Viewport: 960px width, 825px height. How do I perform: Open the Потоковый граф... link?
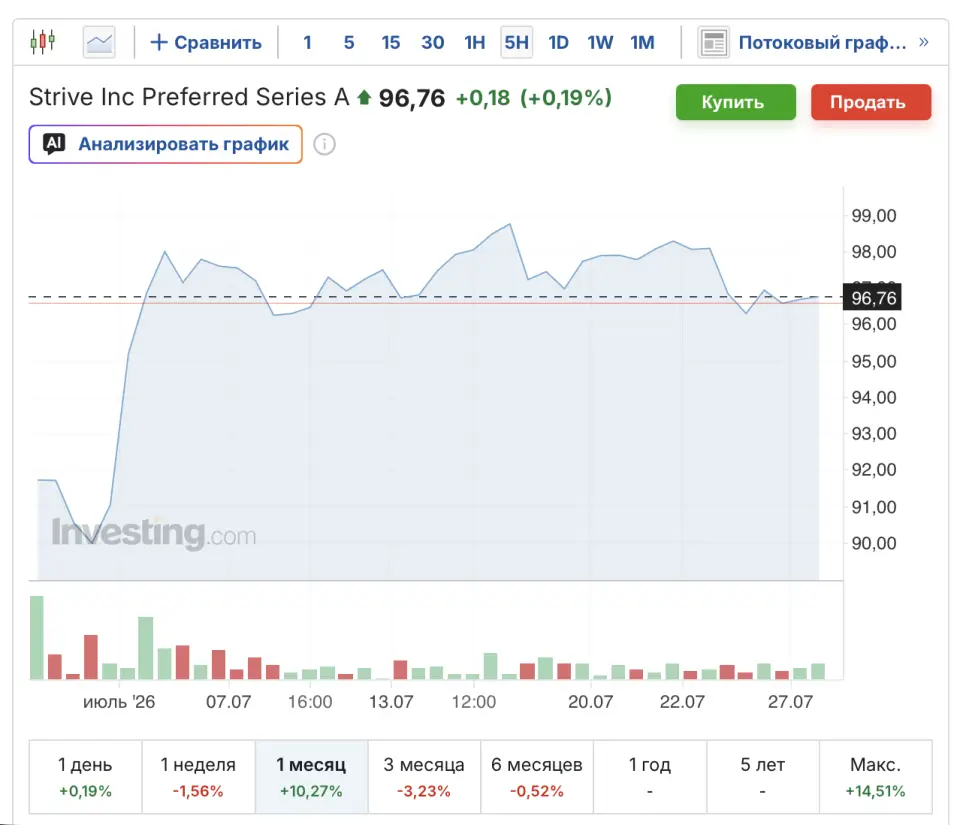[x=822, y=42]
